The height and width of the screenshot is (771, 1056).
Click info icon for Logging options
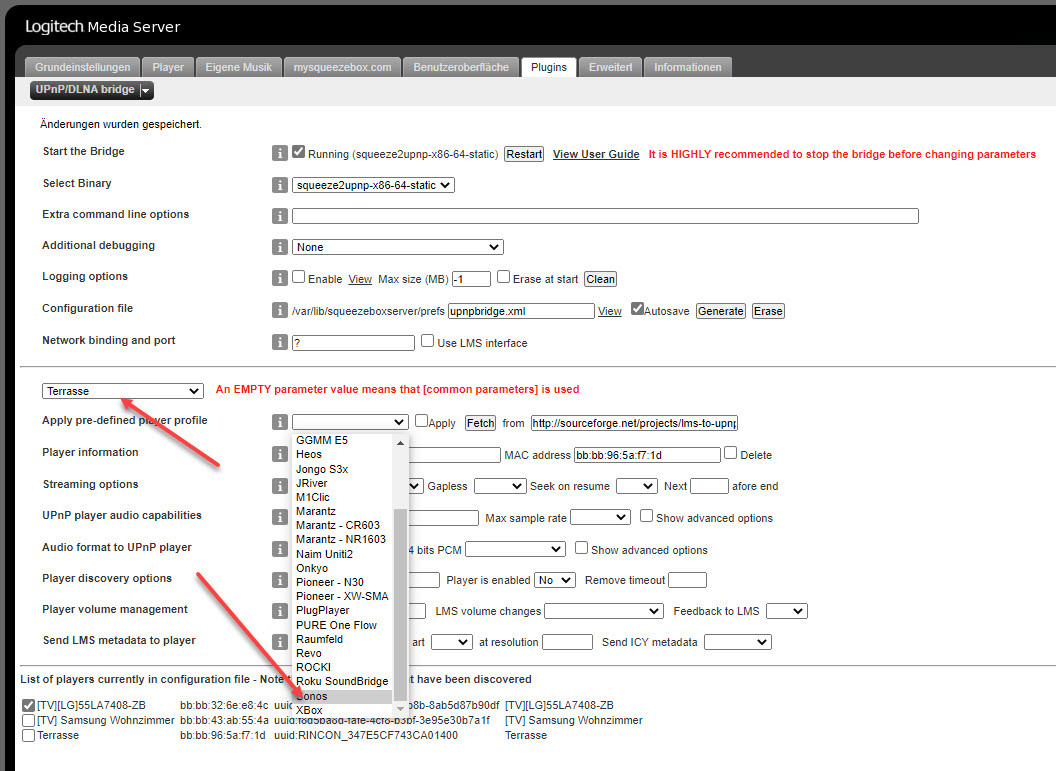[x=279, y=278]
